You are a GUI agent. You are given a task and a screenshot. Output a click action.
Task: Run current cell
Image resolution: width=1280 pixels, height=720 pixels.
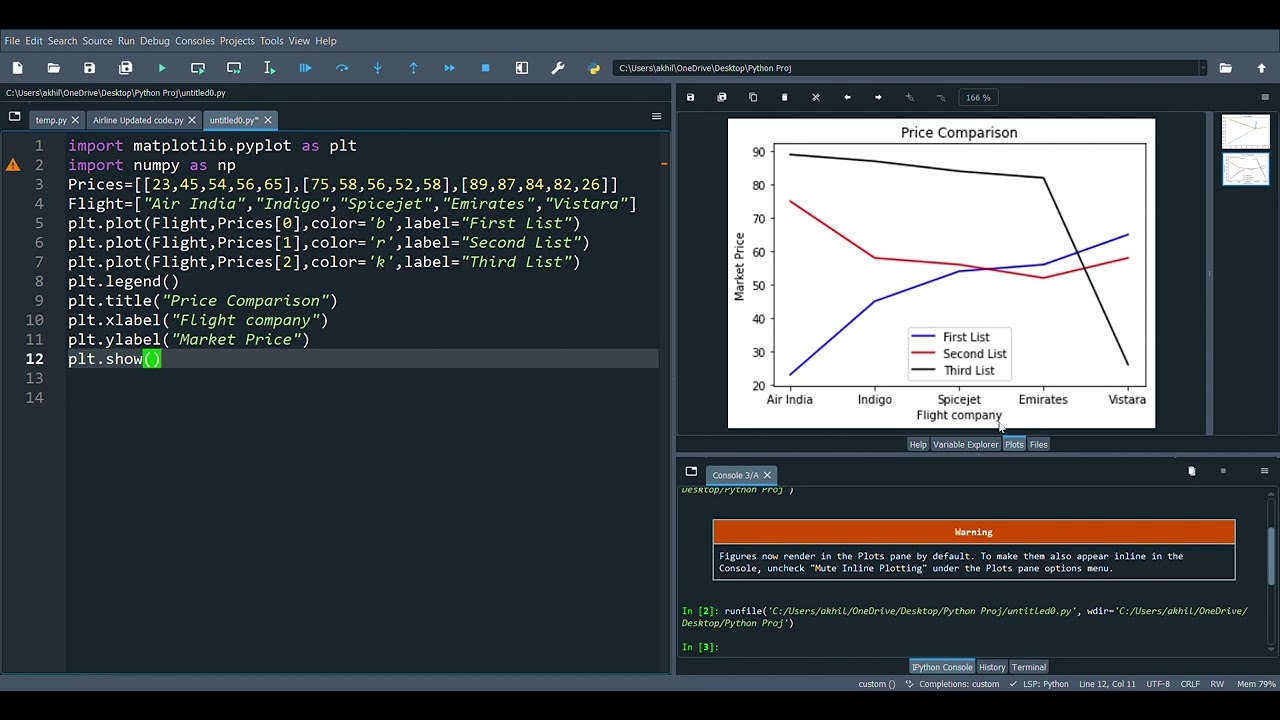198,68
